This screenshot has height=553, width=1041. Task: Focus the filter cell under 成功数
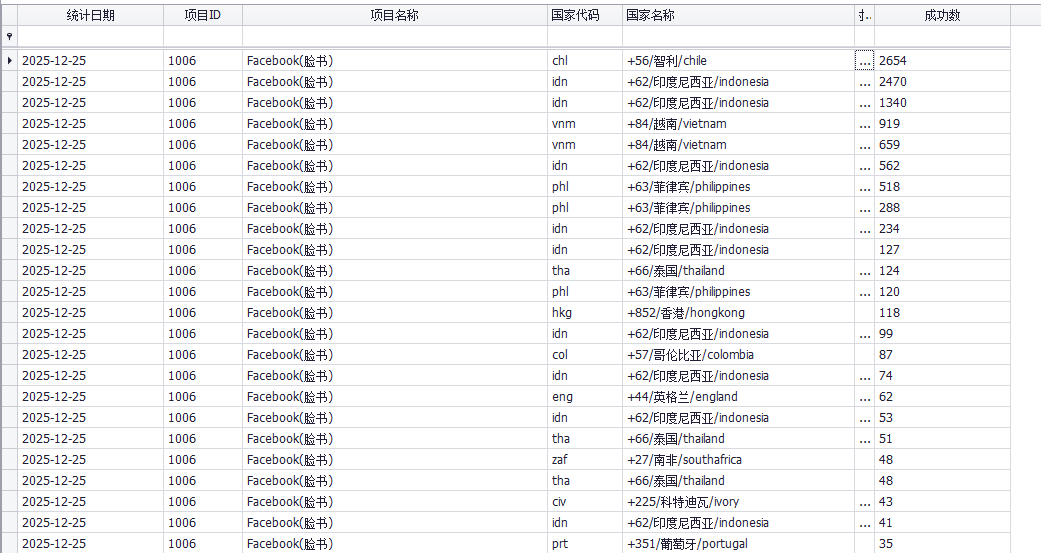[942, 36]
